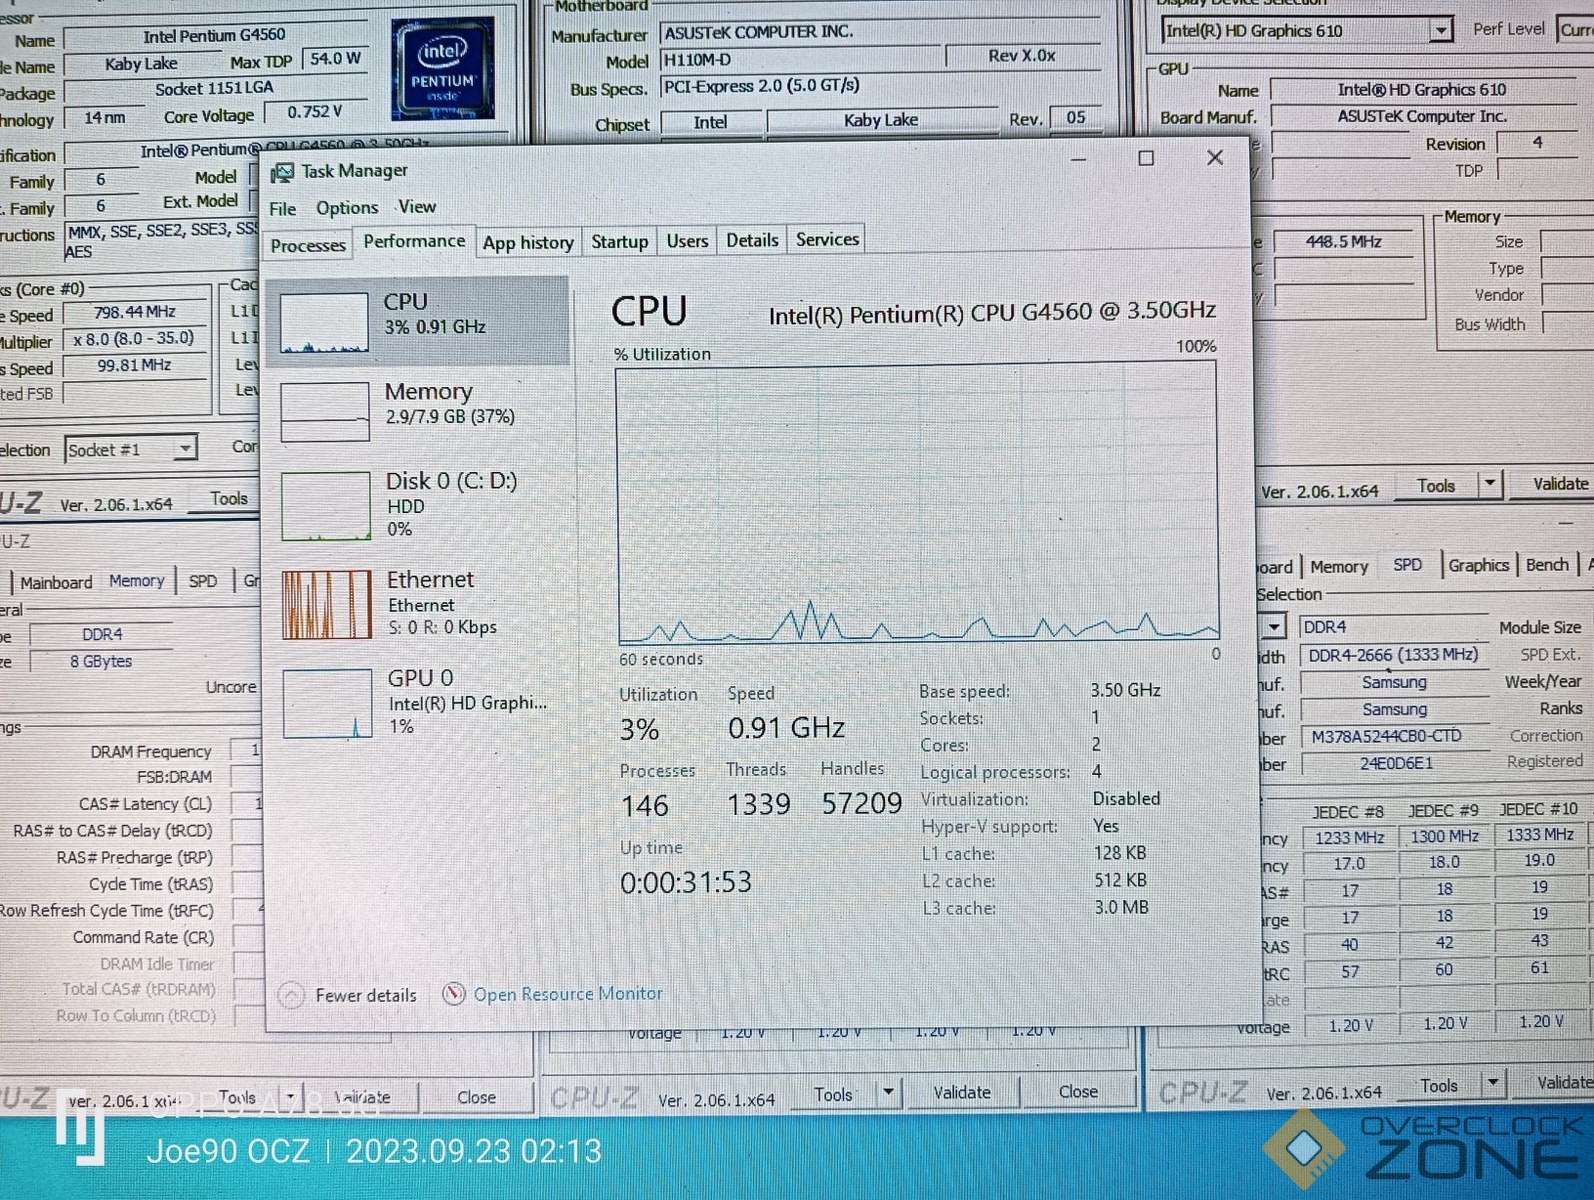This screenshot has width=1594, height=1200.
Task: Click Validate in bottom-right CPU-Z window
Action: pyautogui.click(x=1564, y=1082)
